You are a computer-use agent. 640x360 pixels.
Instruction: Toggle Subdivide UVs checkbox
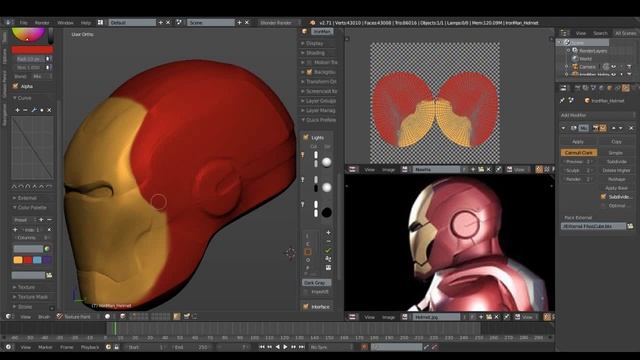click(x=603, y=197)
